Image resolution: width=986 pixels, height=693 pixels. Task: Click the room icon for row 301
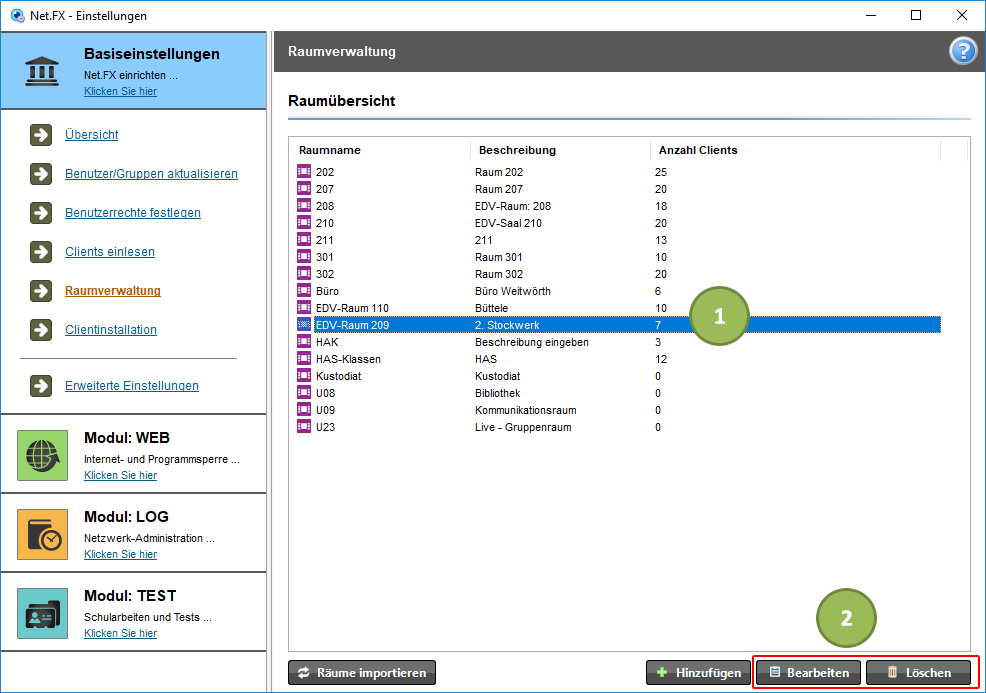tap(304, 256)
